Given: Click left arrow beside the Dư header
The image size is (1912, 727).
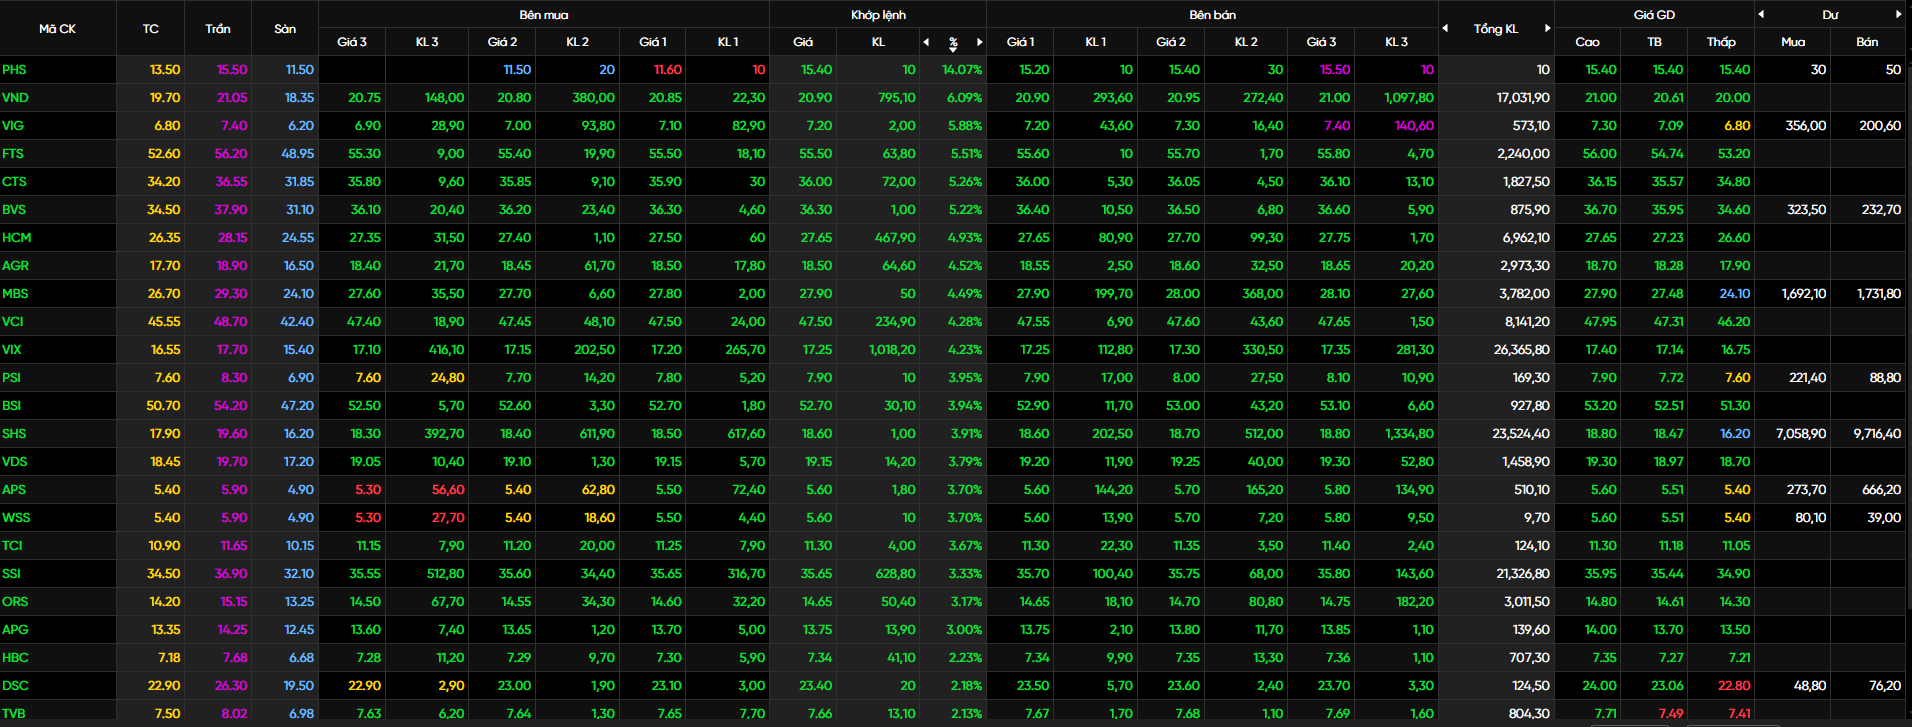Looking at the screenshot, I should click(x=1761, y=14).
